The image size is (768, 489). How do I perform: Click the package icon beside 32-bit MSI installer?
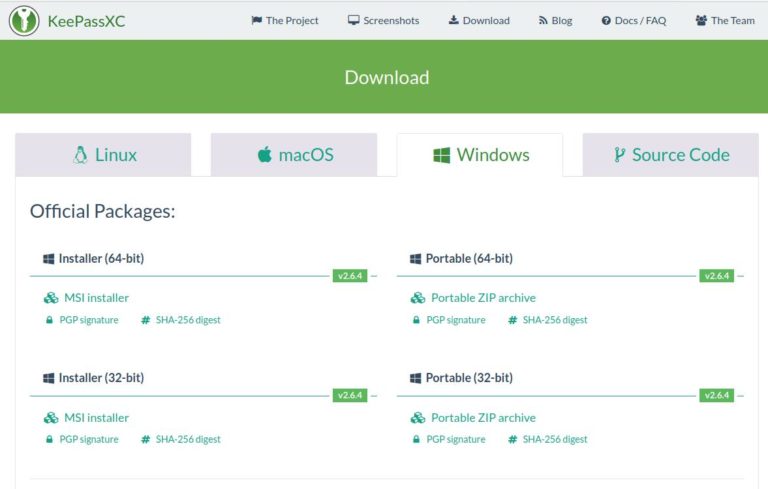(x=51, y=418)
